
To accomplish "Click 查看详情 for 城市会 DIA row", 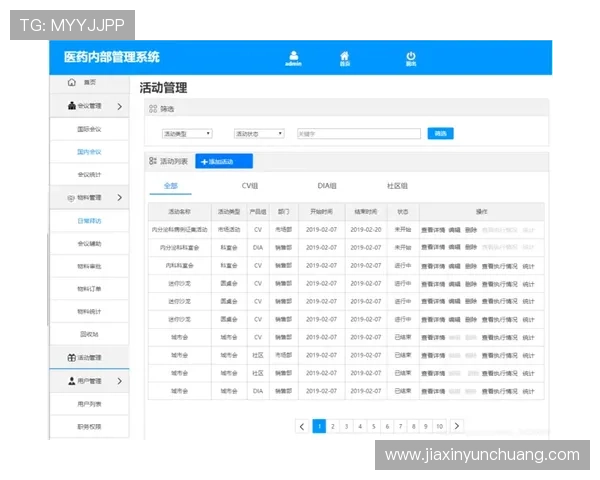I will point(433,391).
